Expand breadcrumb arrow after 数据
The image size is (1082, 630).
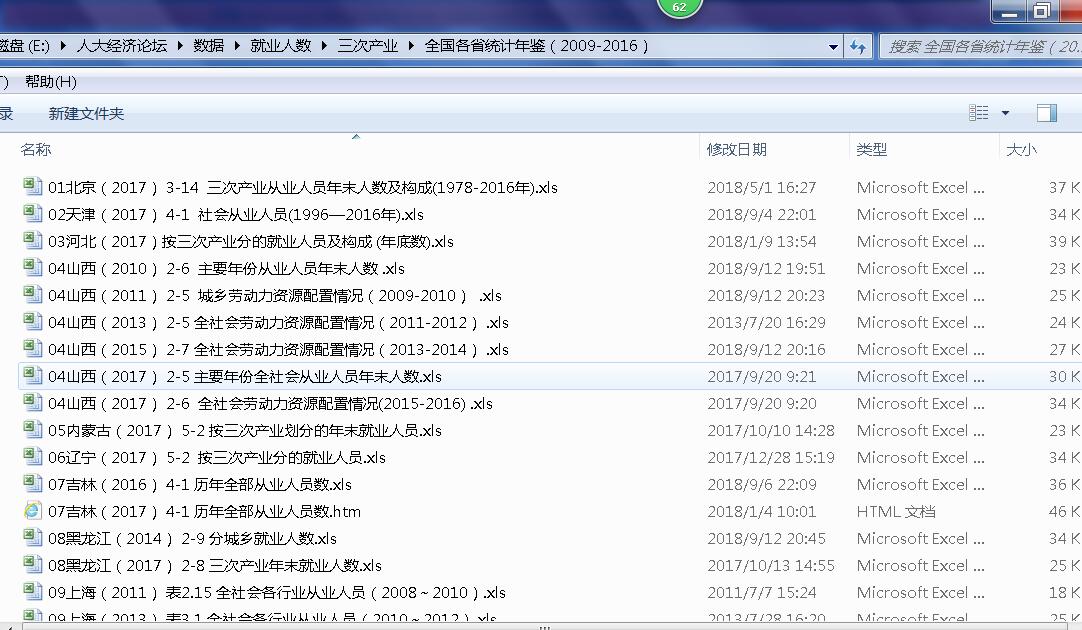click(x=237, y=46)
